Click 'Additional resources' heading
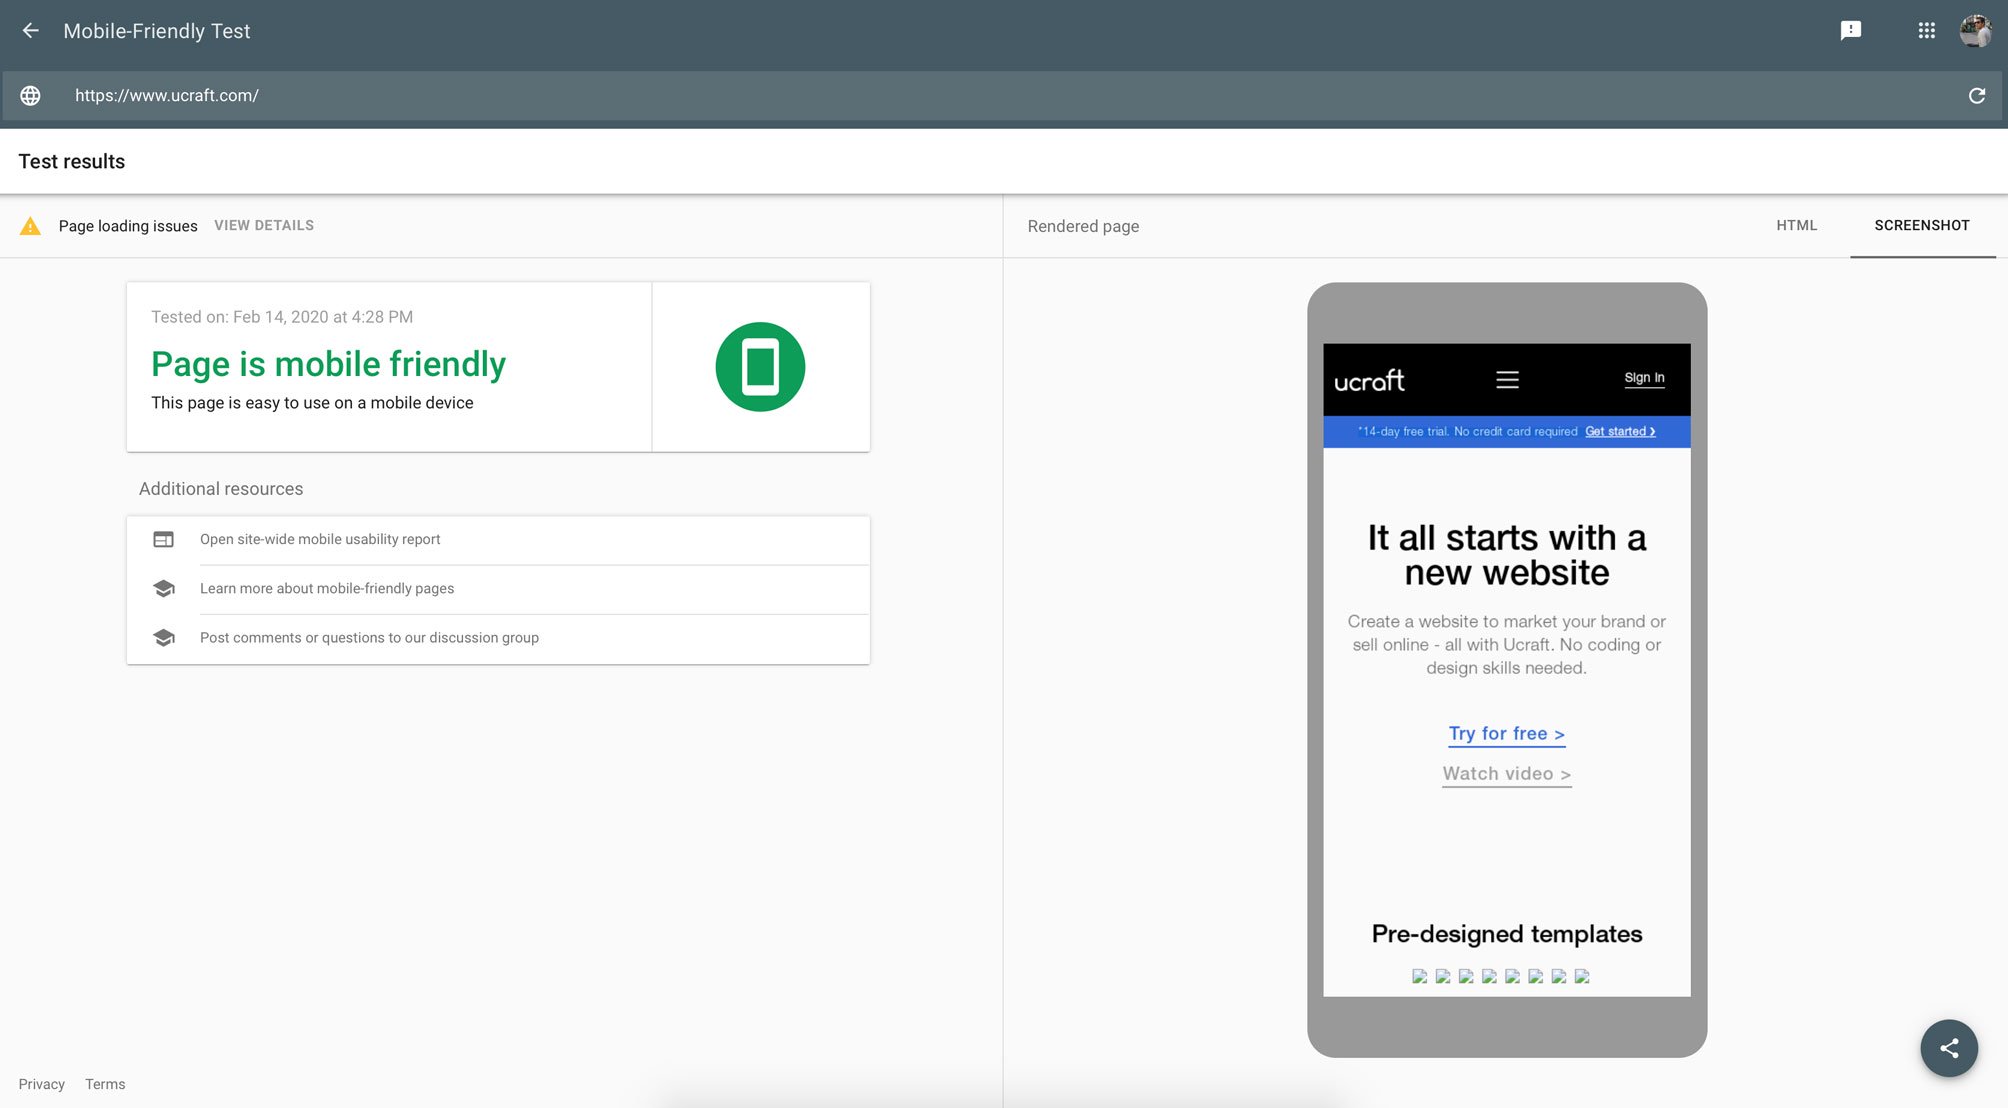This screenshot has height=1108, width=2008. coord(221,489)
